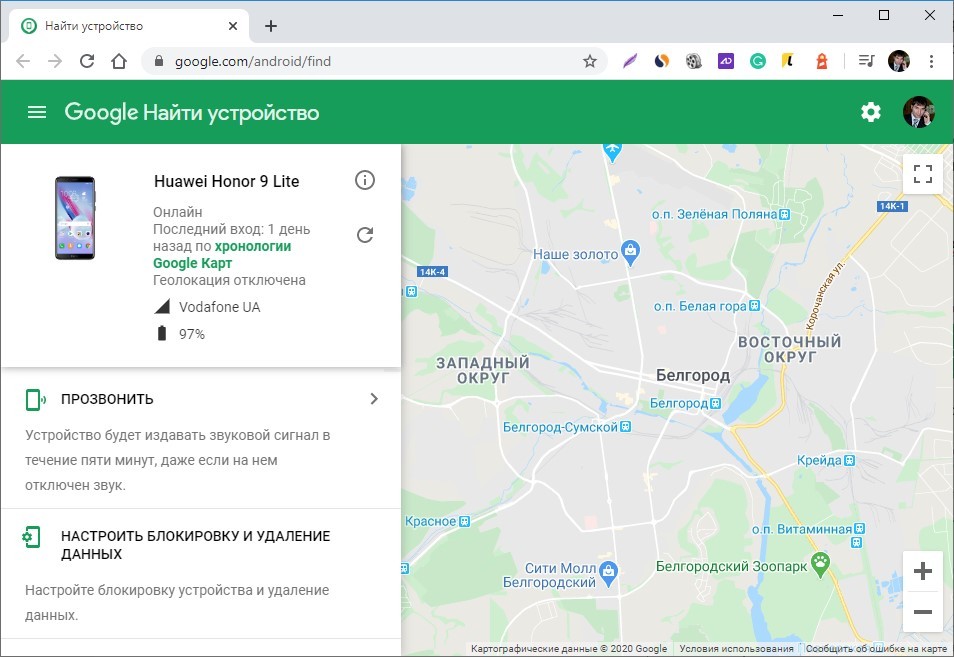Screen dimensions: 954x657
Task: Open НАСТРОИТЬ БЛОКИРОВКУ И УДАЛЕНИЕ ДАННЫХ
Action: click(195, 545)
